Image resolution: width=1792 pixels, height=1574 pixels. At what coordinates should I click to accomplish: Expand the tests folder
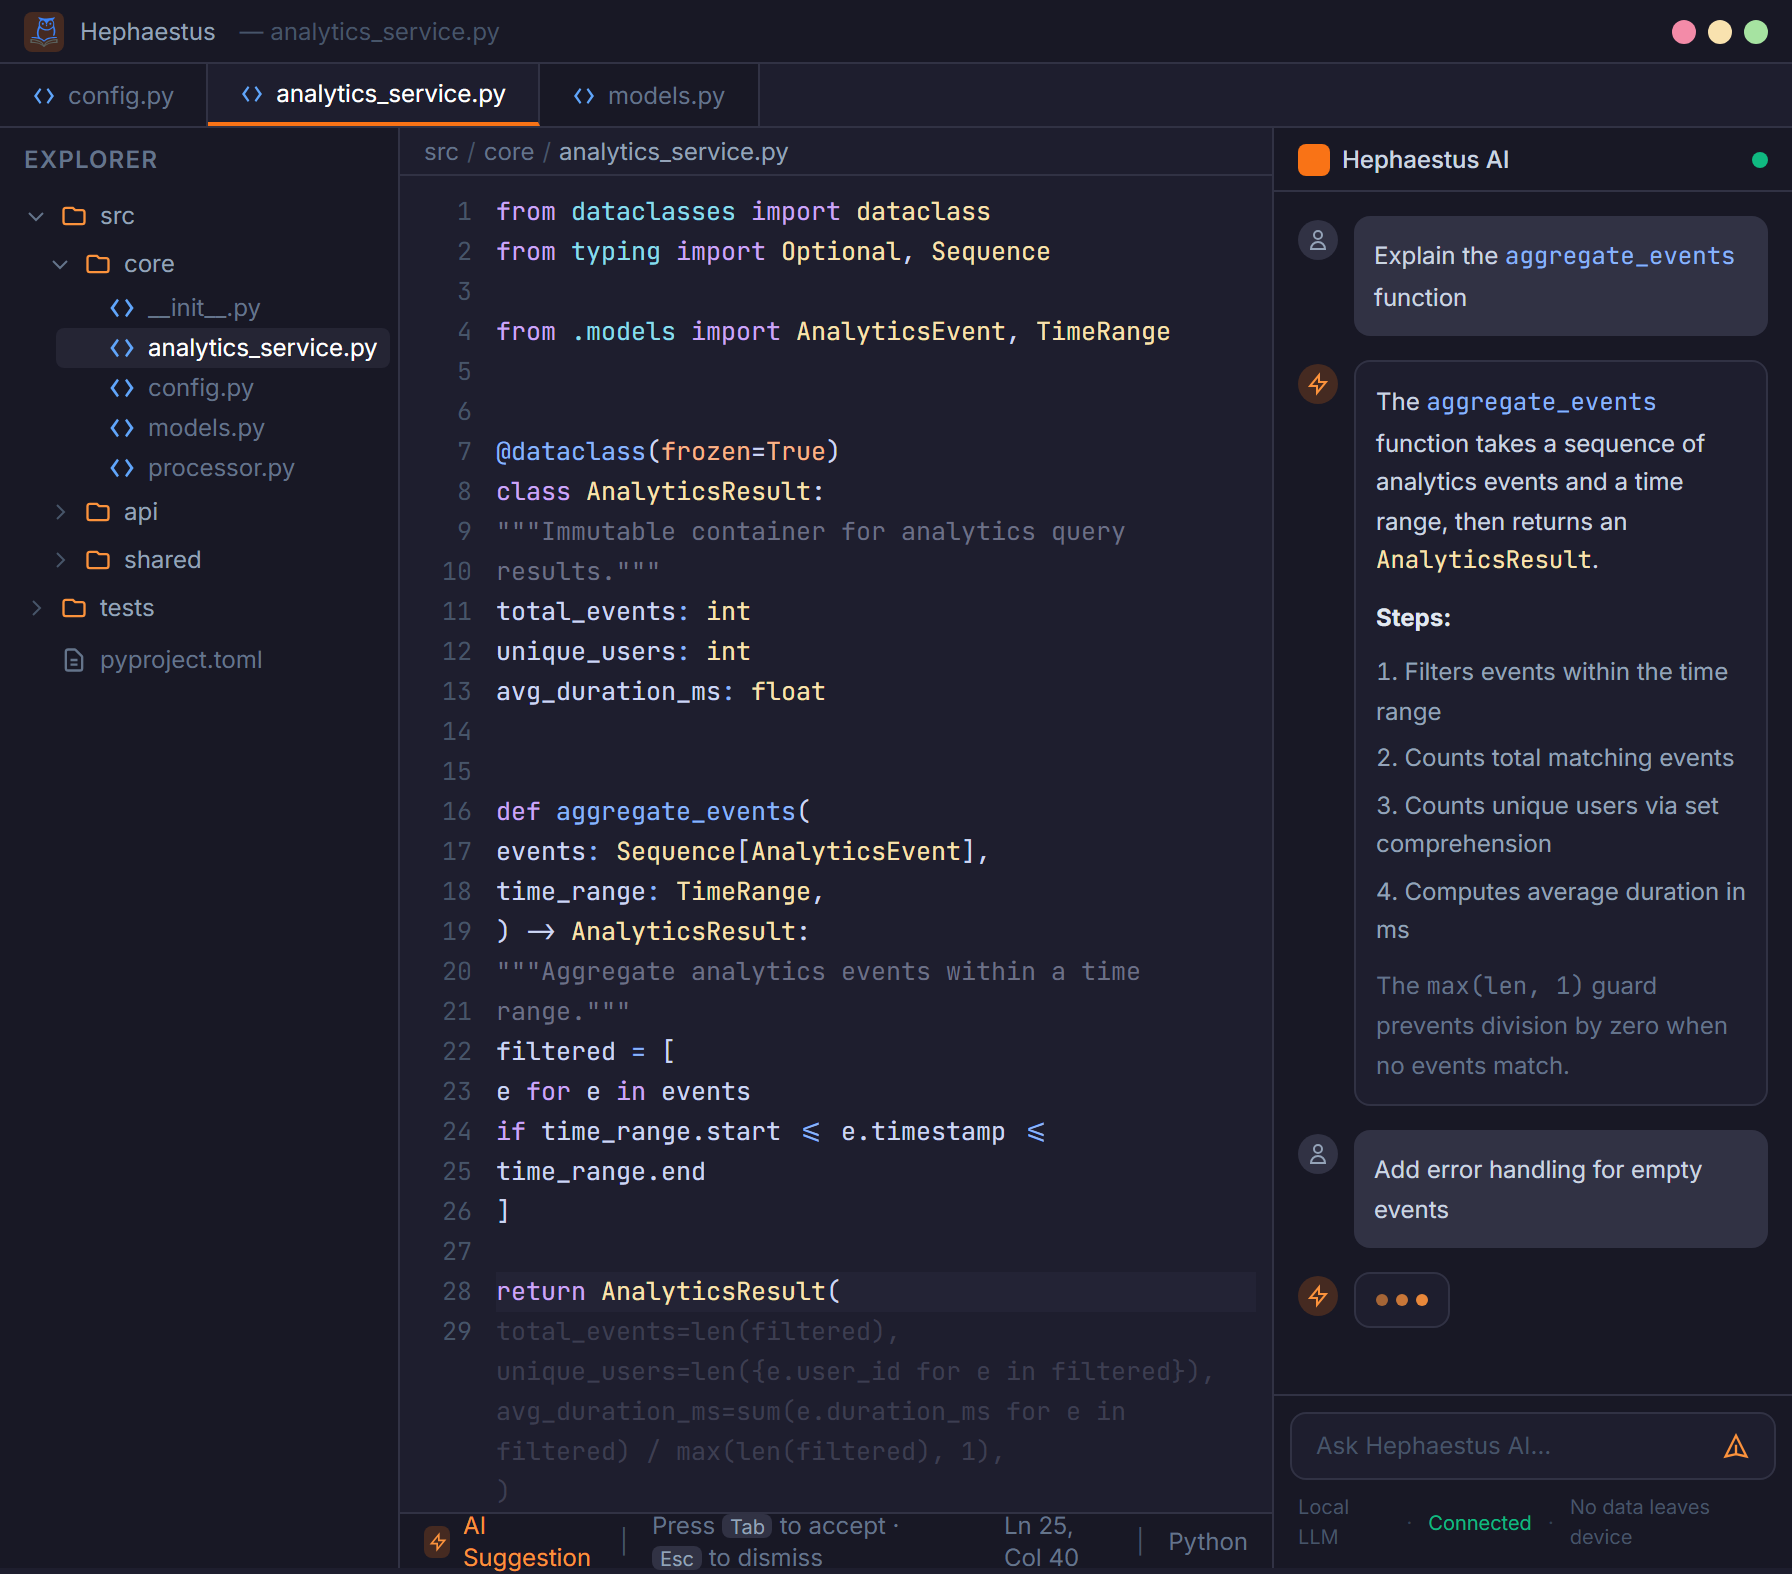pyautogui.click(x=38, y=607)
